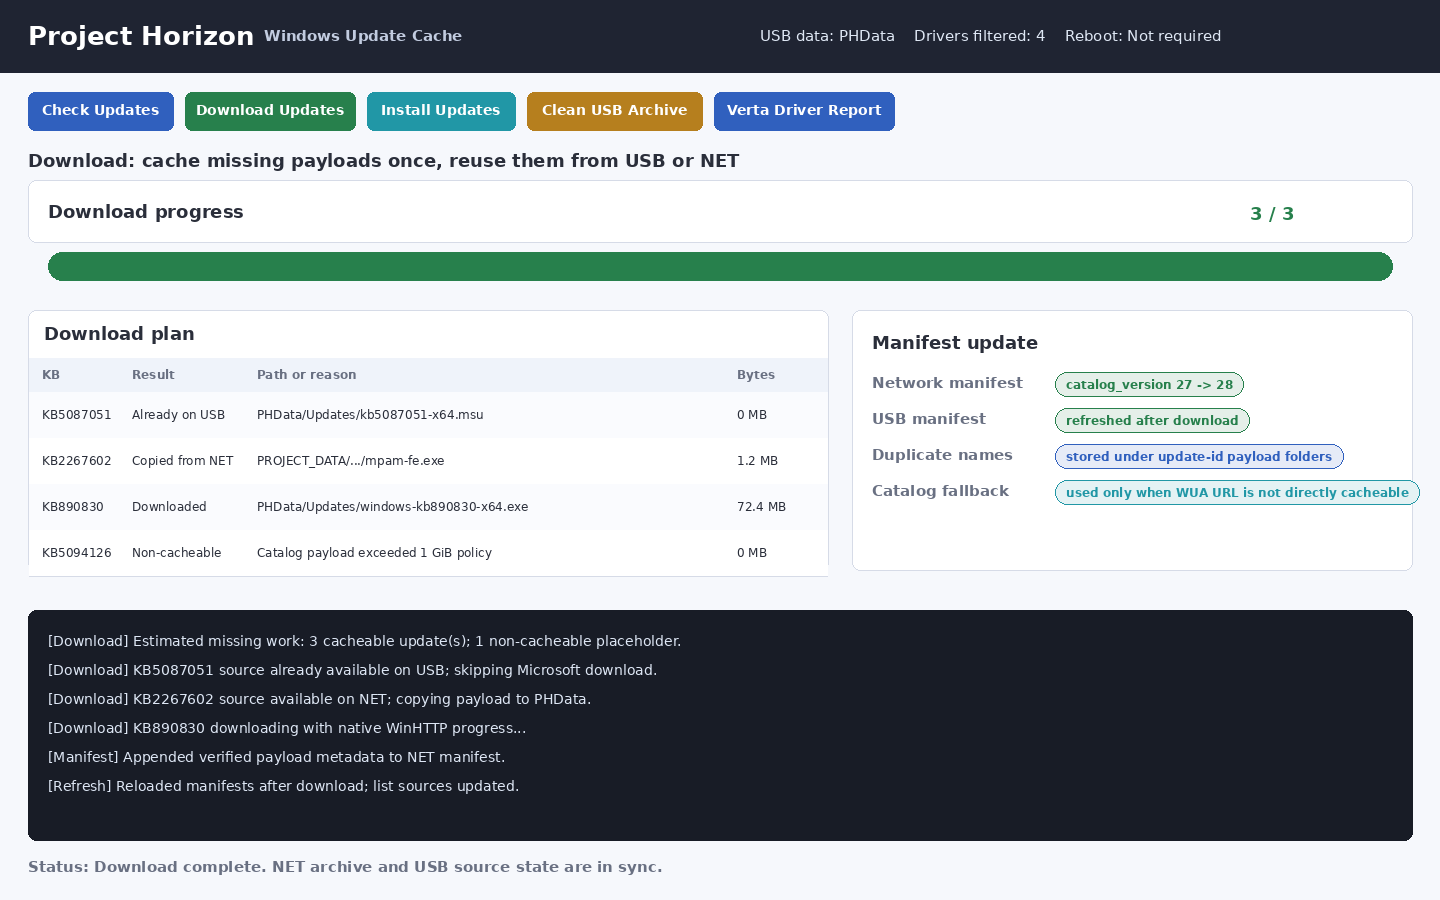
Task: Open the Verta Driver Report
Action: pos(804,111)
